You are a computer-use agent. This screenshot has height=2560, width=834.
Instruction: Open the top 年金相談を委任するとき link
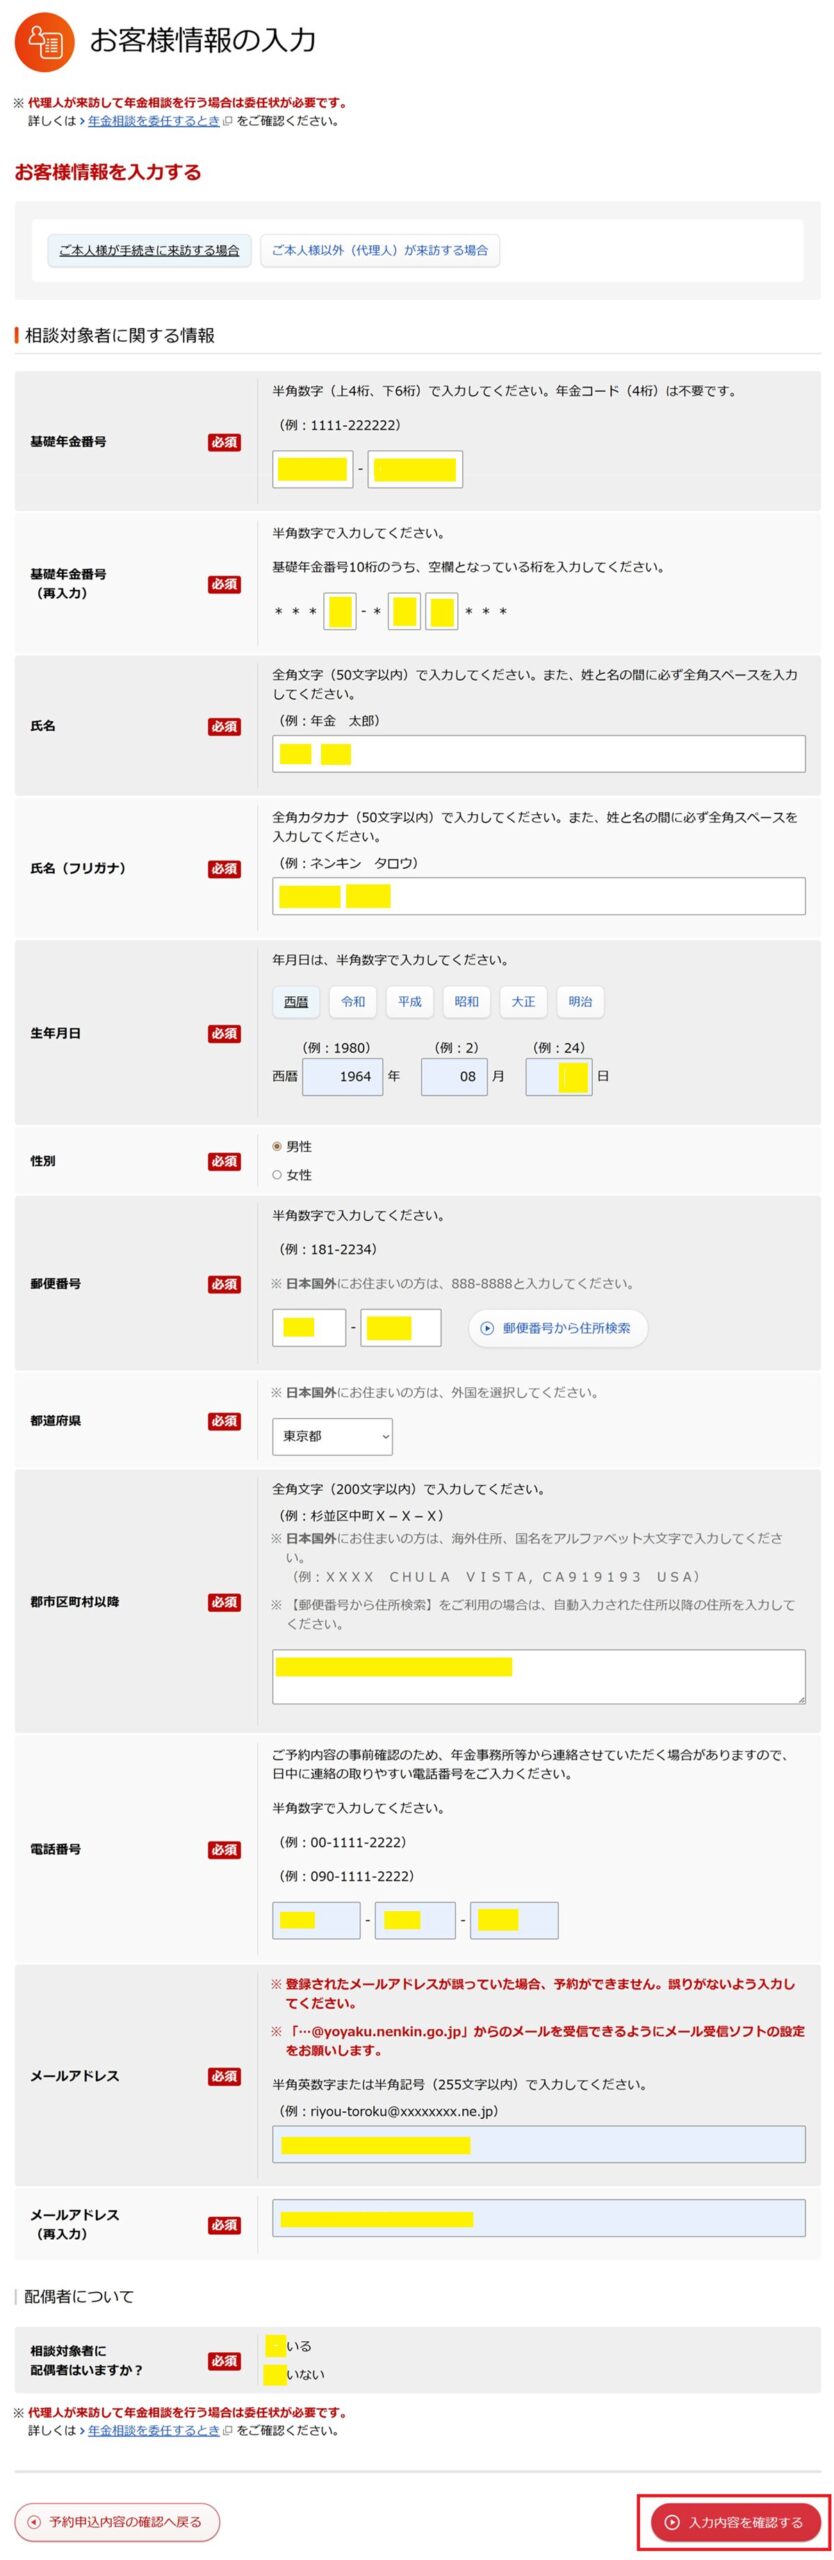(x=153, y=121)
